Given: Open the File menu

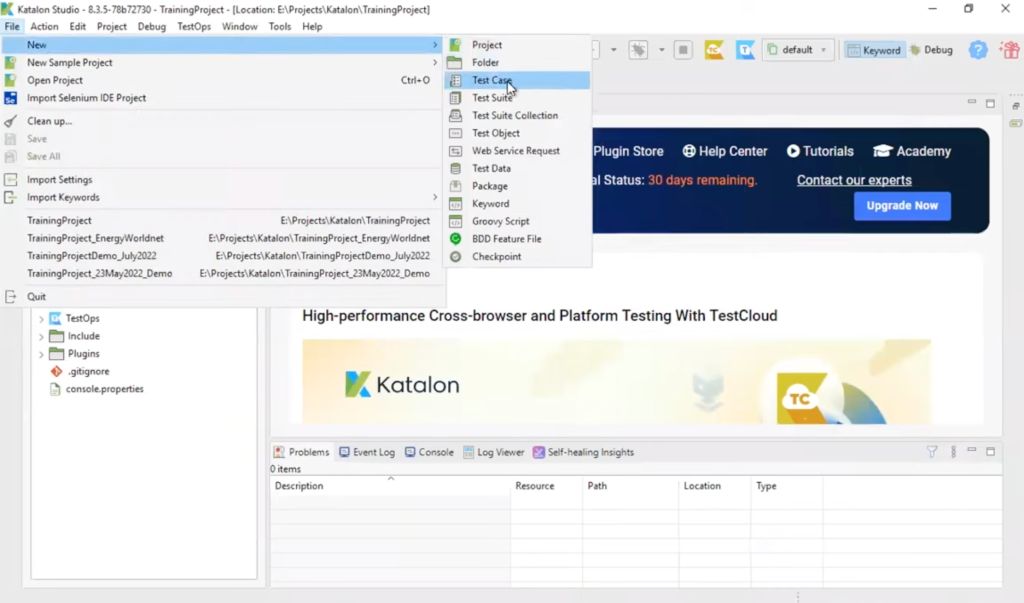Looking at the screenshot, I should coord(12,27).
